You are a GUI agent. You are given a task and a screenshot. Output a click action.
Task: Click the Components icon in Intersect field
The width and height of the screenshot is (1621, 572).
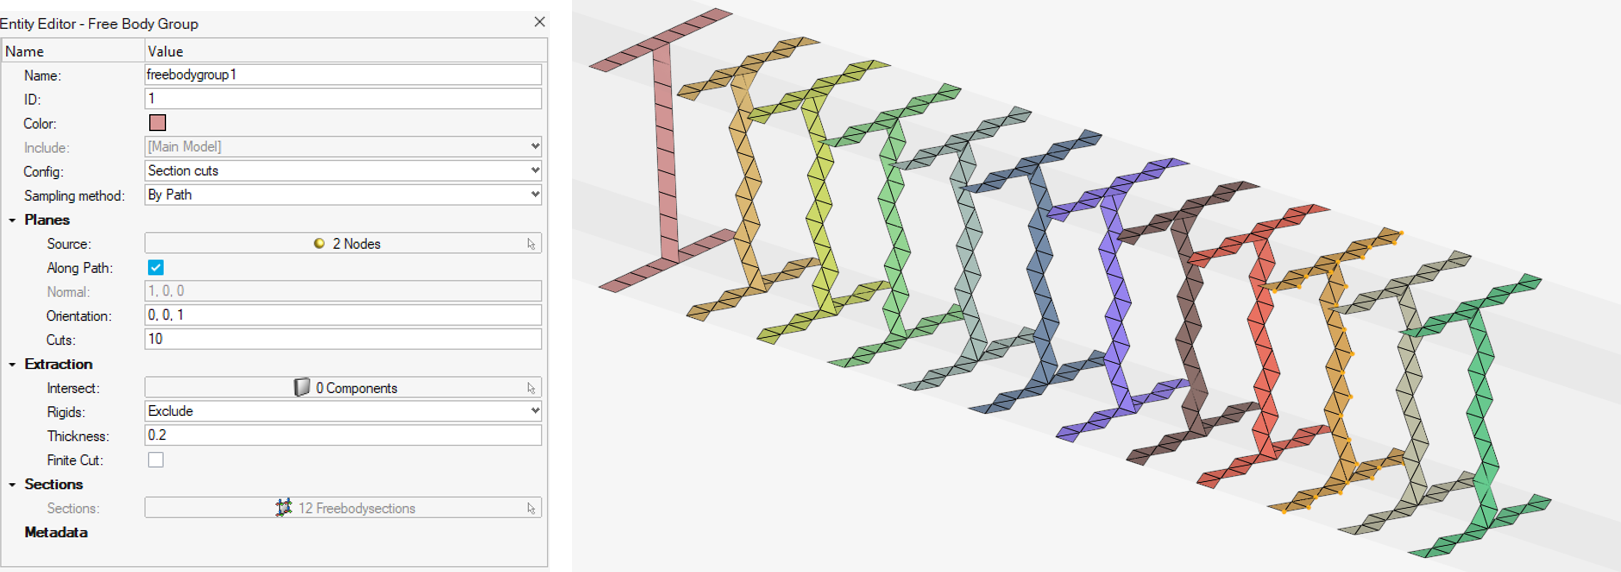302,387
